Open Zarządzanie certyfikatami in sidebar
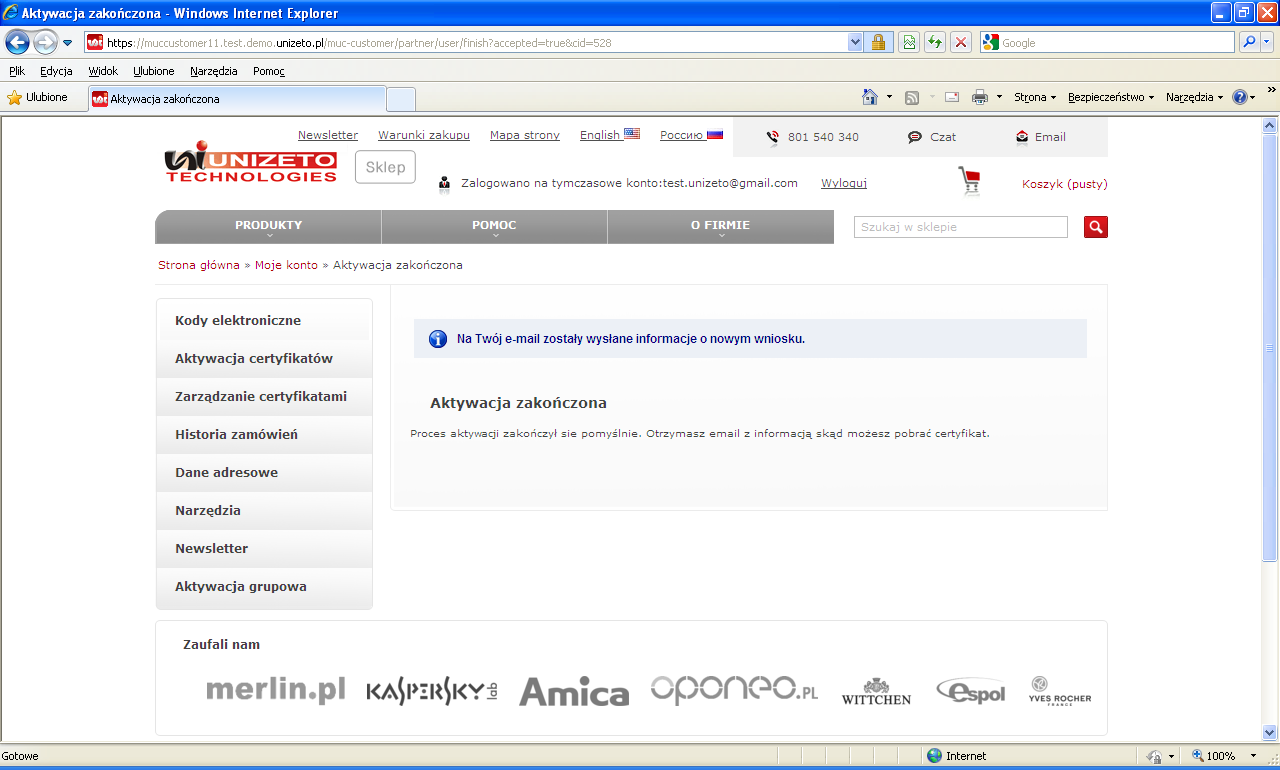This screenshot has width=1280, height=770. [x=264, y=397]
